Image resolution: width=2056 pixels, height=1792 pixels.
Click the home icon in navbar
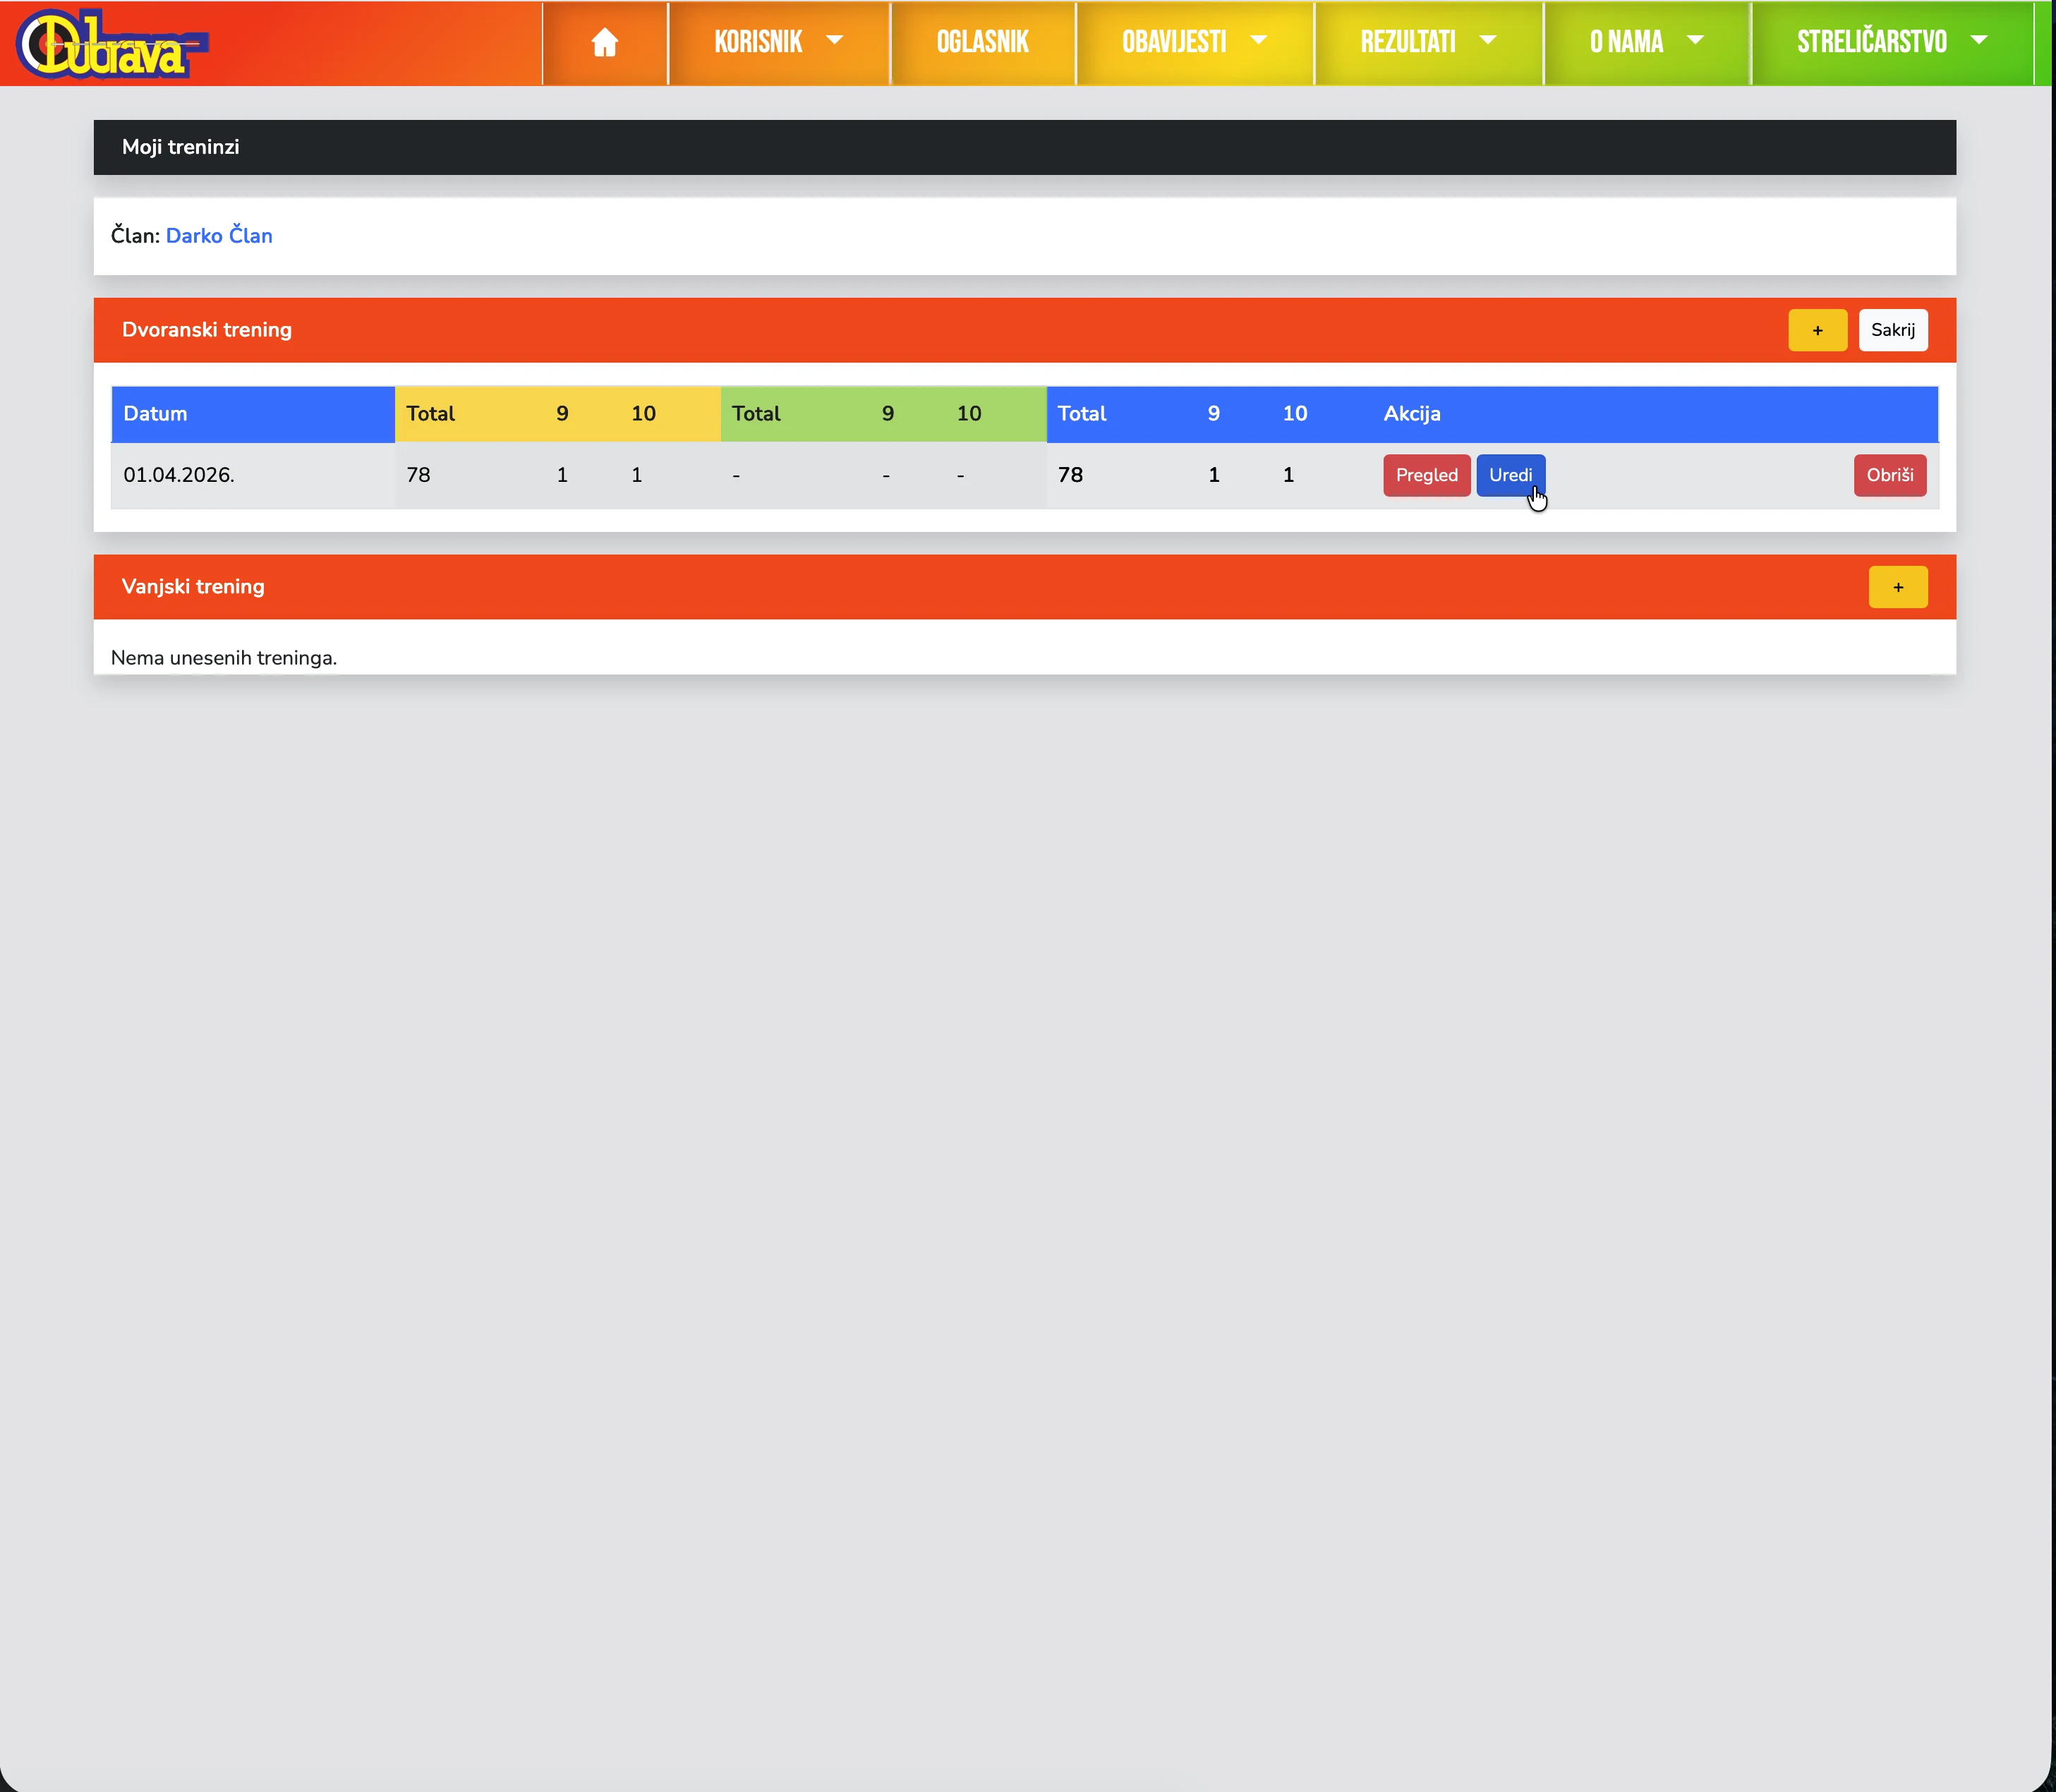(x=604, y=42)
